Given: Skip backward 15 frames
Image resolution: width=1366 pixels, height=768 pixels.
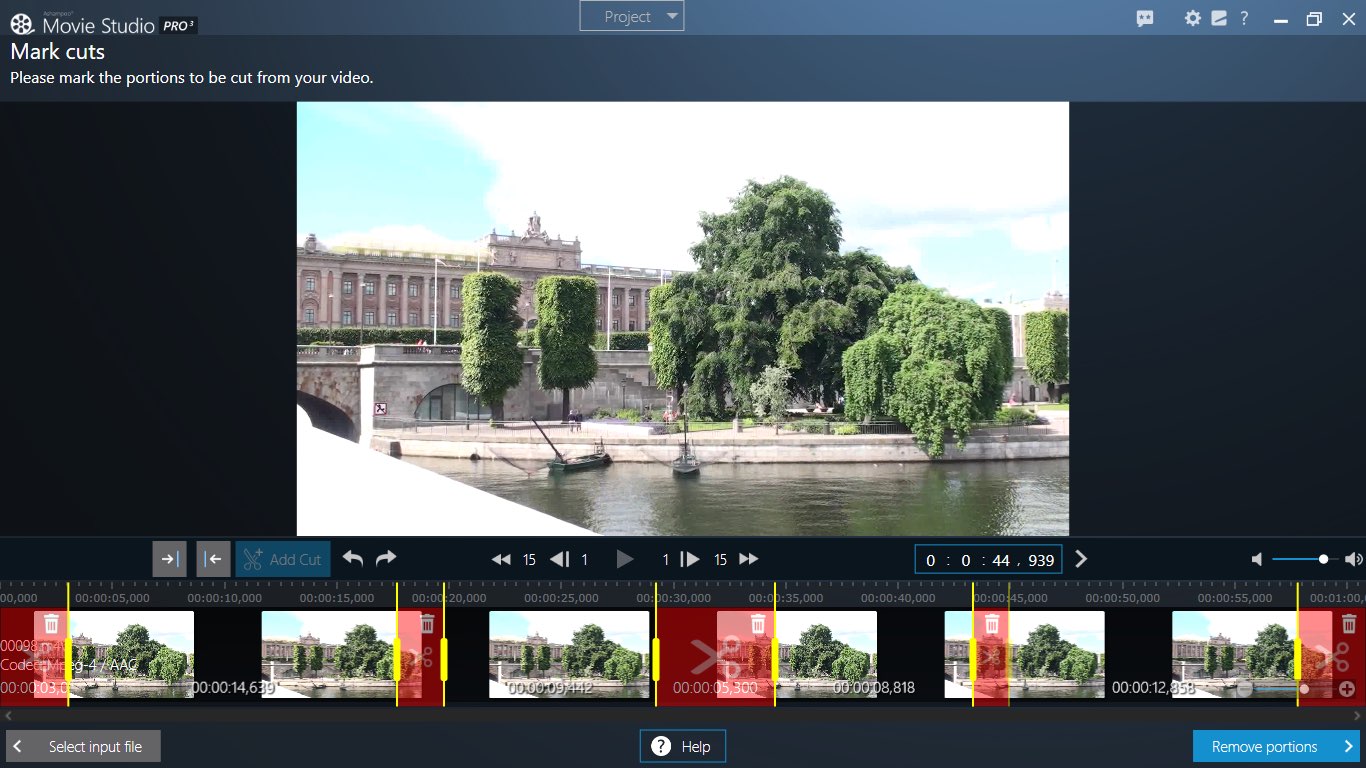Looking at the screenshot, I should [501, 559].
